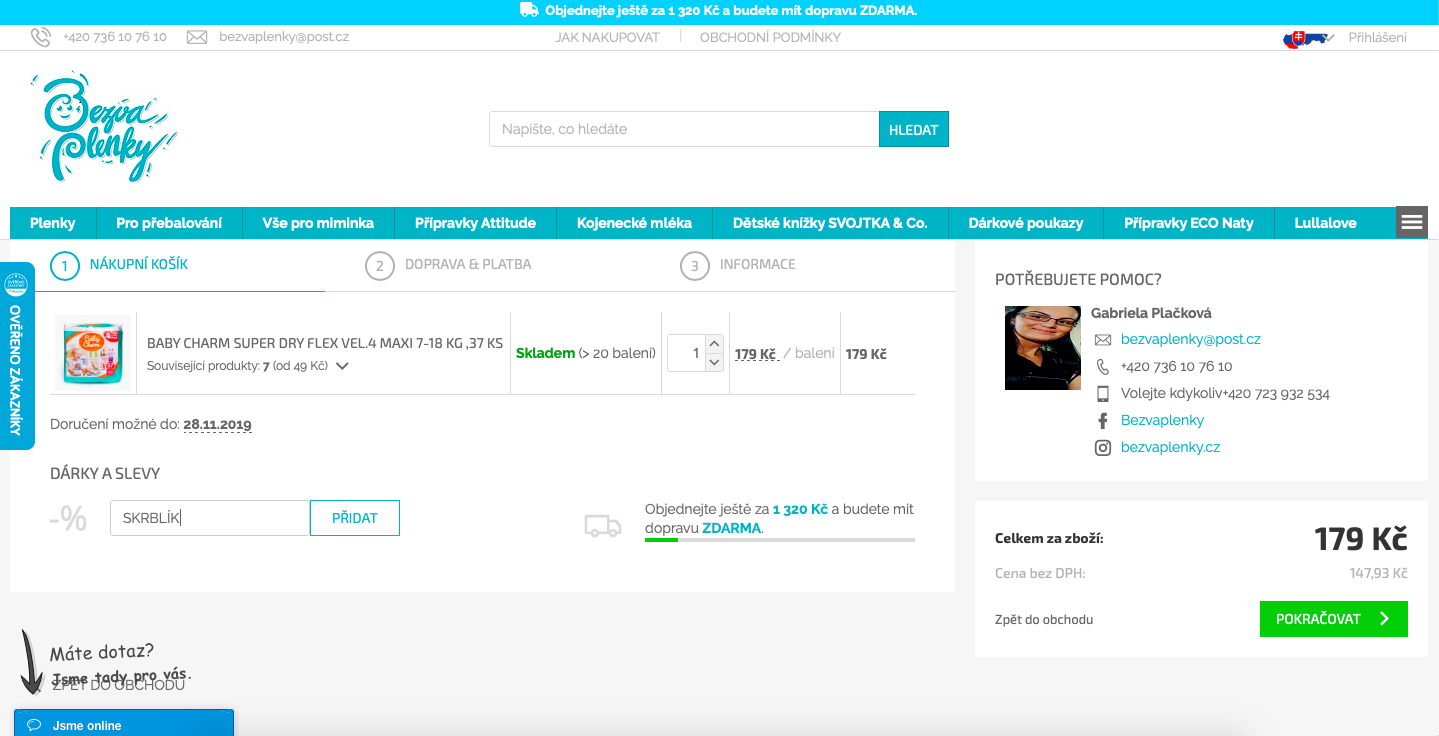Image resolution: width=1439 pixels, height=736 pixels.
Task: Open Přípravky ECO Naty category
Action: (1189, 223)
